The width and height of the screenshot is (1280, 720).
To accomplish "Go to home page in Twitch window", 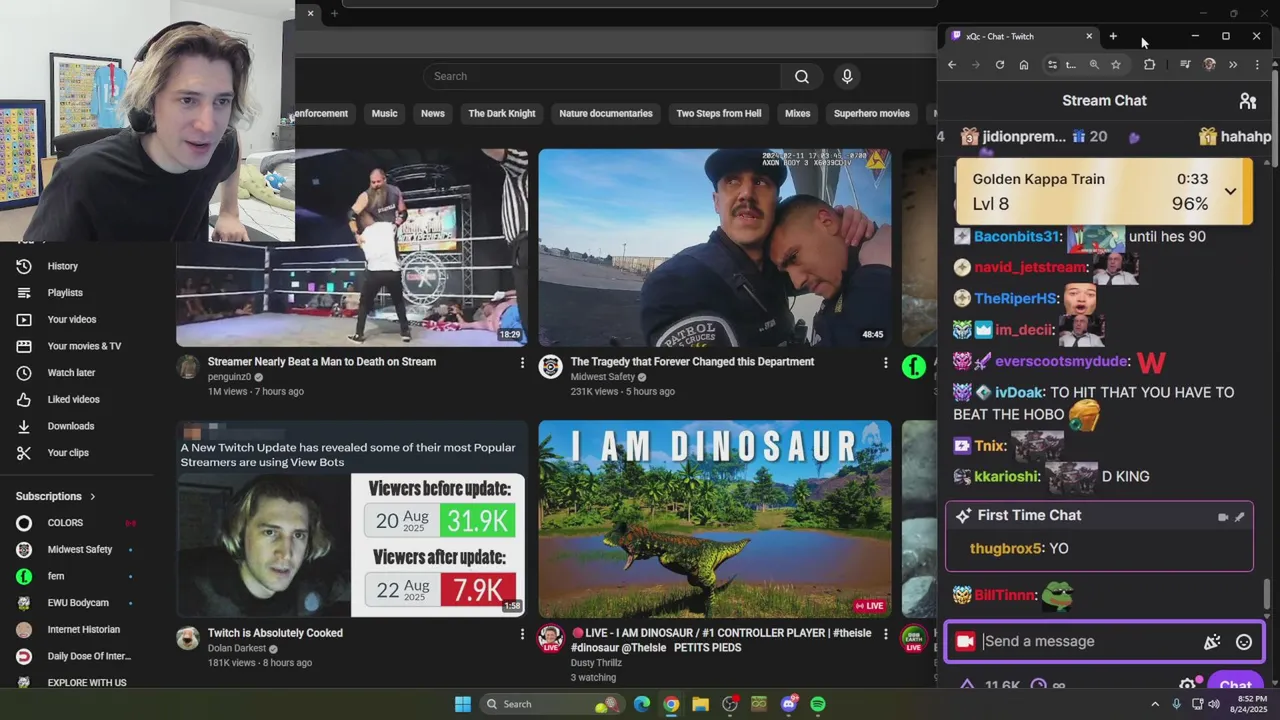I will [1024, 65].
